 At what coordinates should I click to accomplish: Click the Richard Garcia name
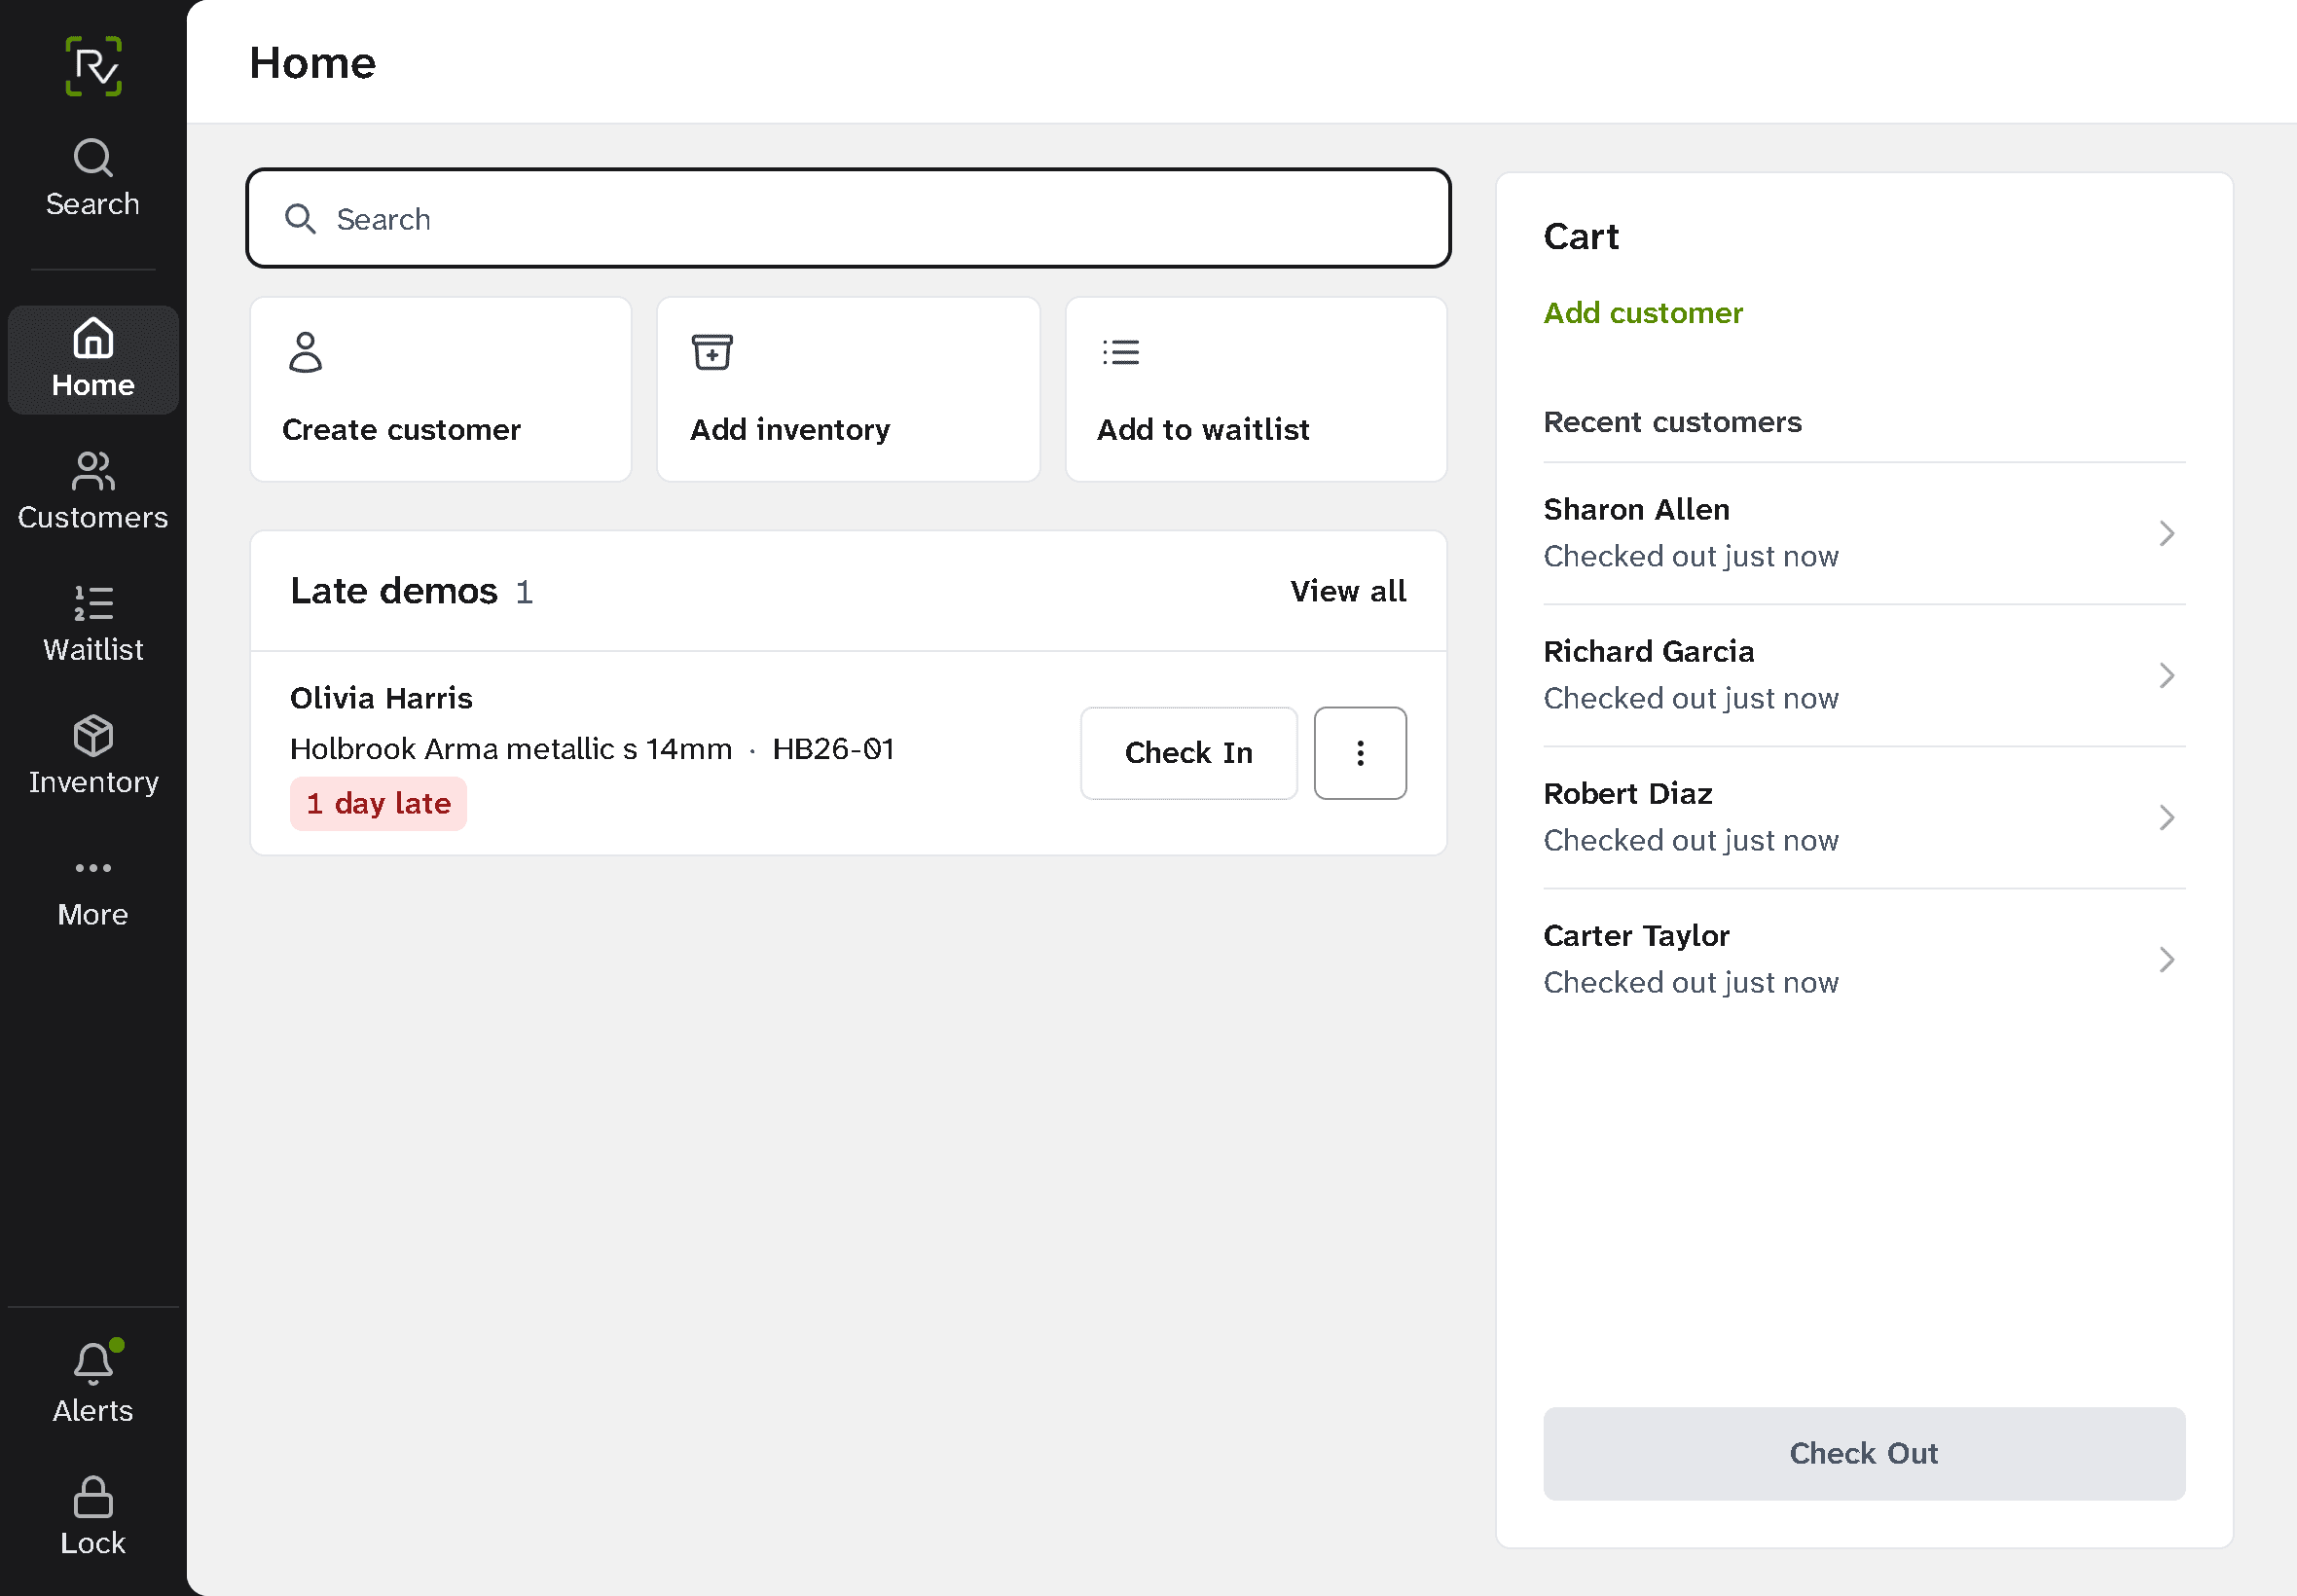1648,651
